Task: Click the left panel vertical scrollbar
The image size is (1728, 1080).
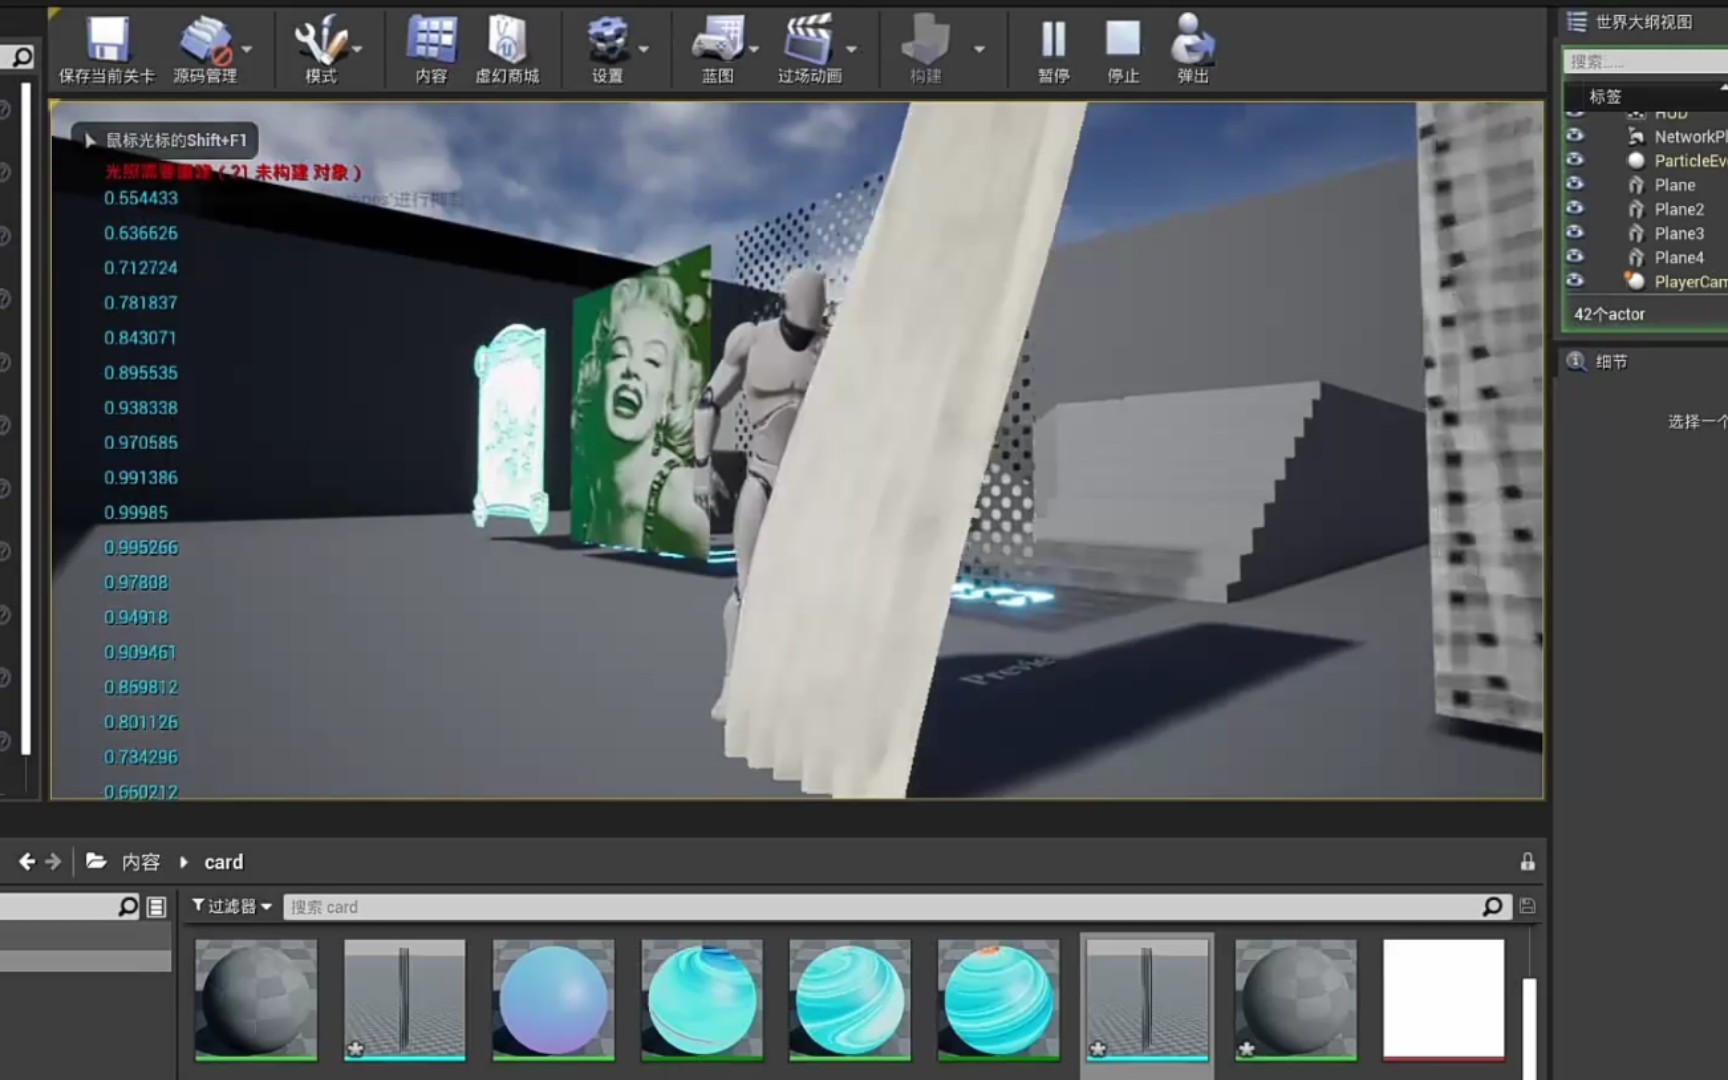Action: [x=26, y=420]
